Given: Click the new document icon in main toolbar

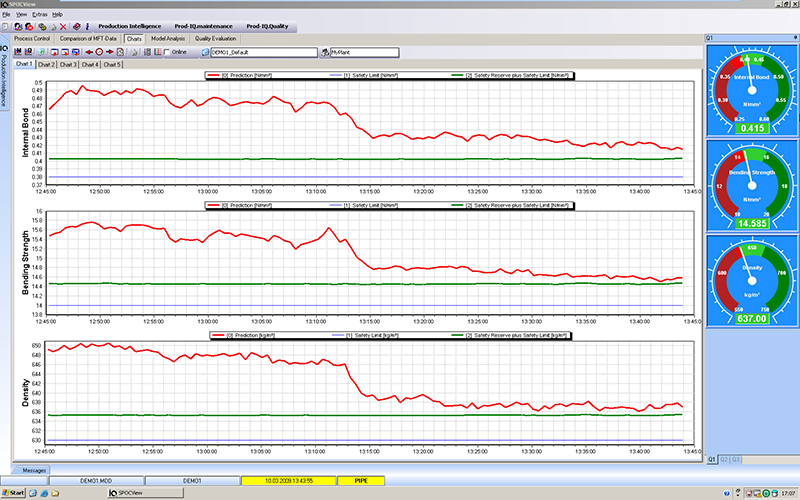Looking at the screenshot, I should pyautogui.click(x=7, y=26).
